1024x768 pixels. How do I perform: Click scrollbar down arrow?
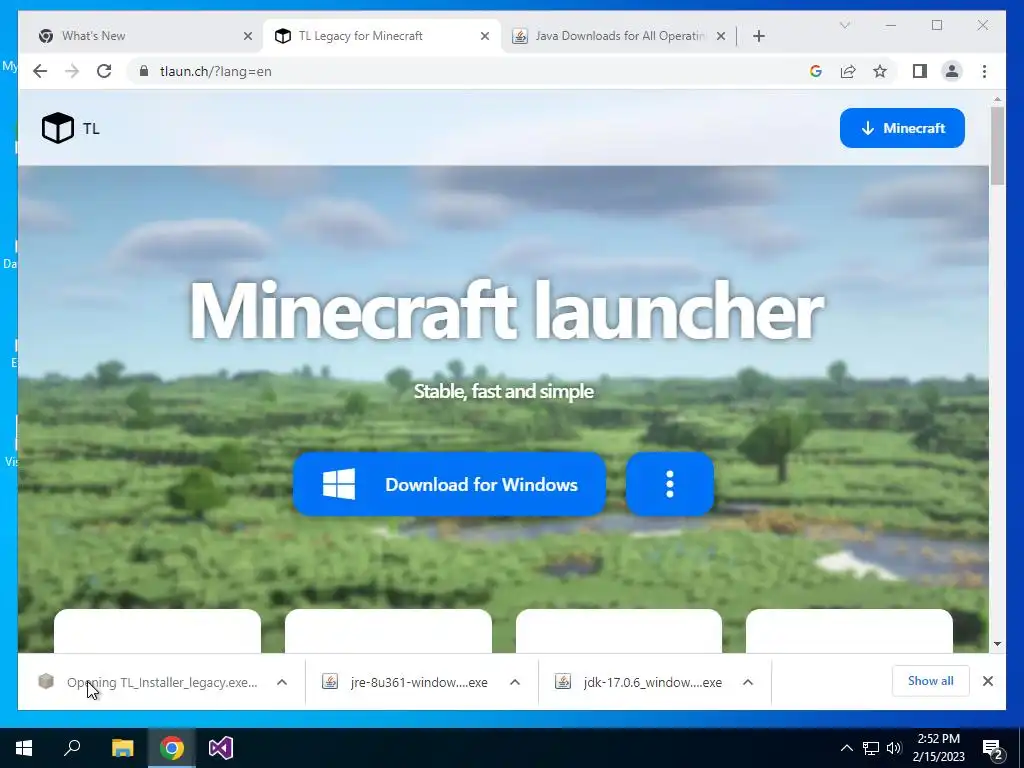(x=997, y=644)
